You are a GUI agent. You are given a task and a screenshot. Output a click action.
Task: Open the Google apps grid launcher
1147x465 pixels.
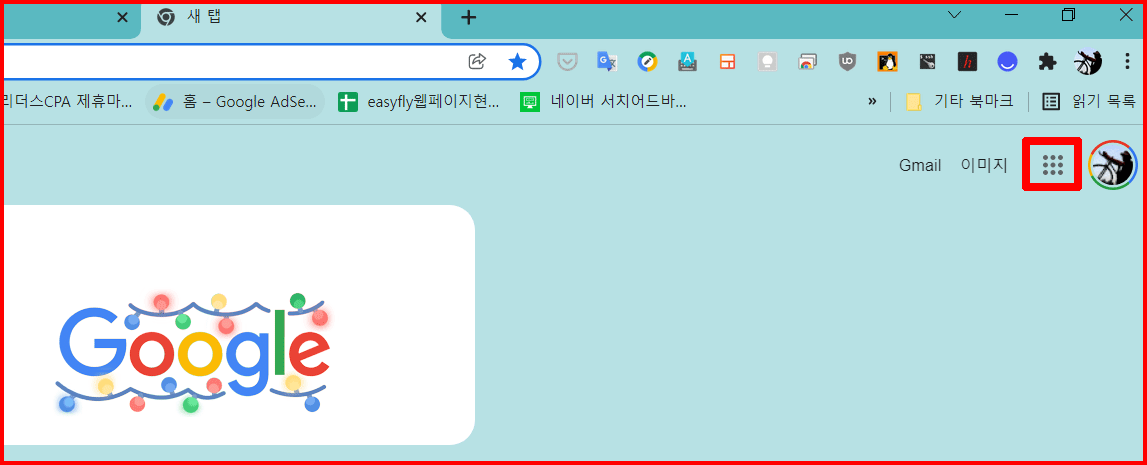click(1052, 165)
